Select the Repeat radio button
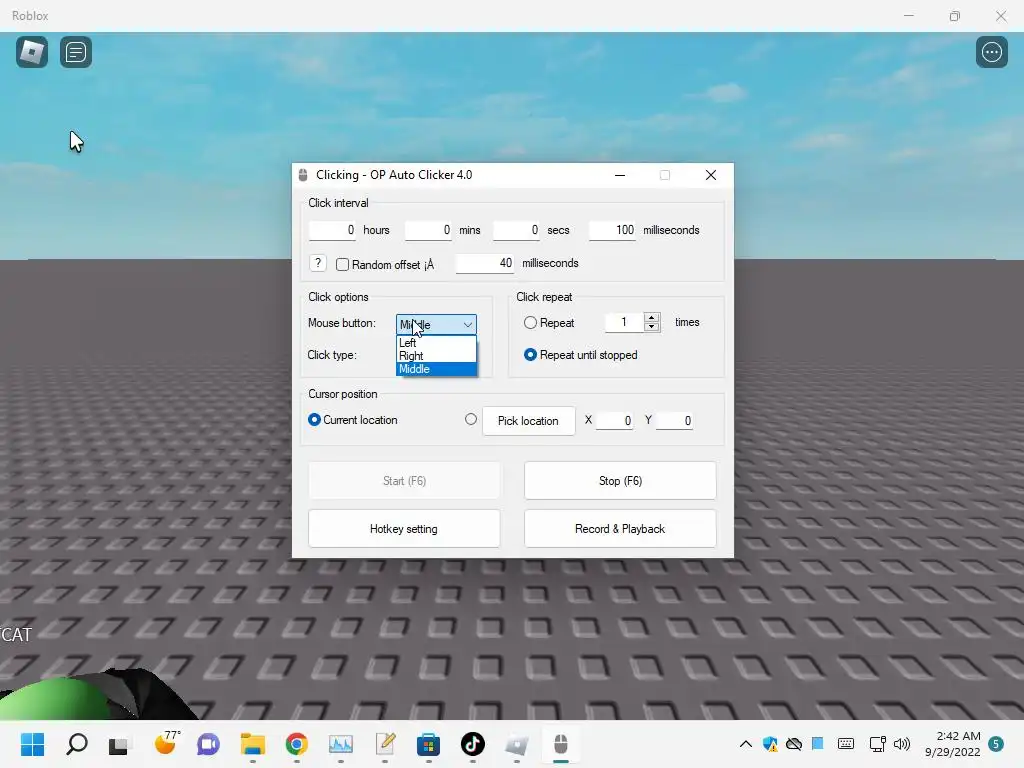This screenshot has height=768, width=1024. [530, 323]
